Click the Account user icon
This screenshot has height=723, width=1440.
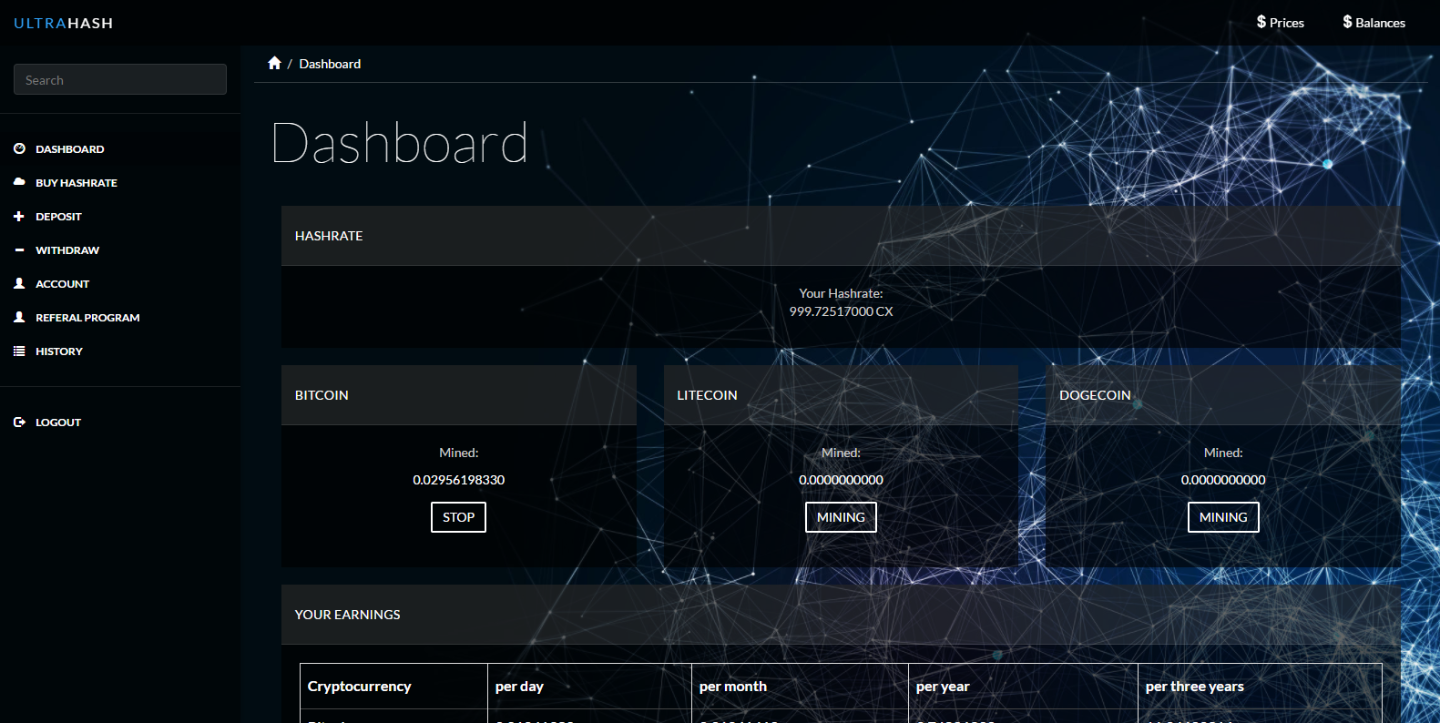tap(19, 284)
